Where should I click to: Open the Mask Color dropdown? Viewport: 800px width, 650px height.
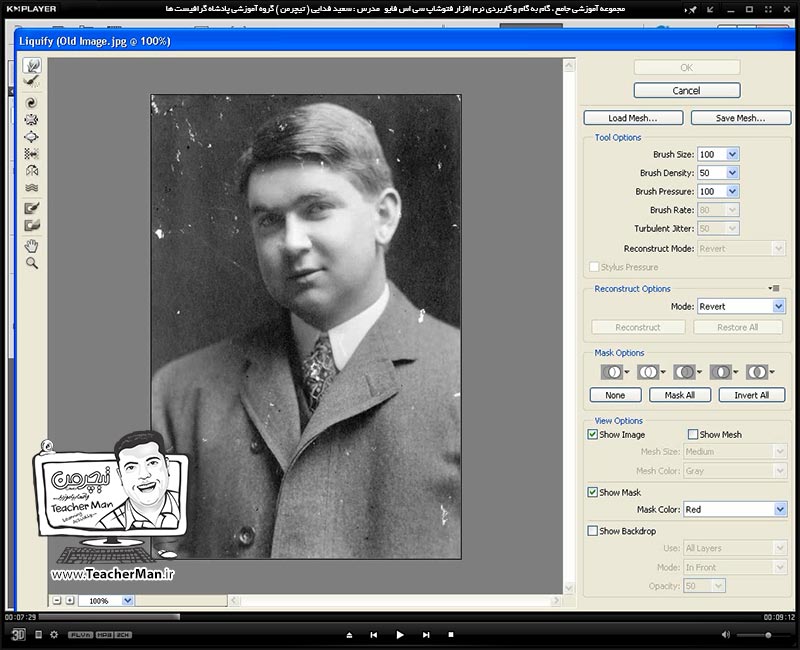click(780, 509)
